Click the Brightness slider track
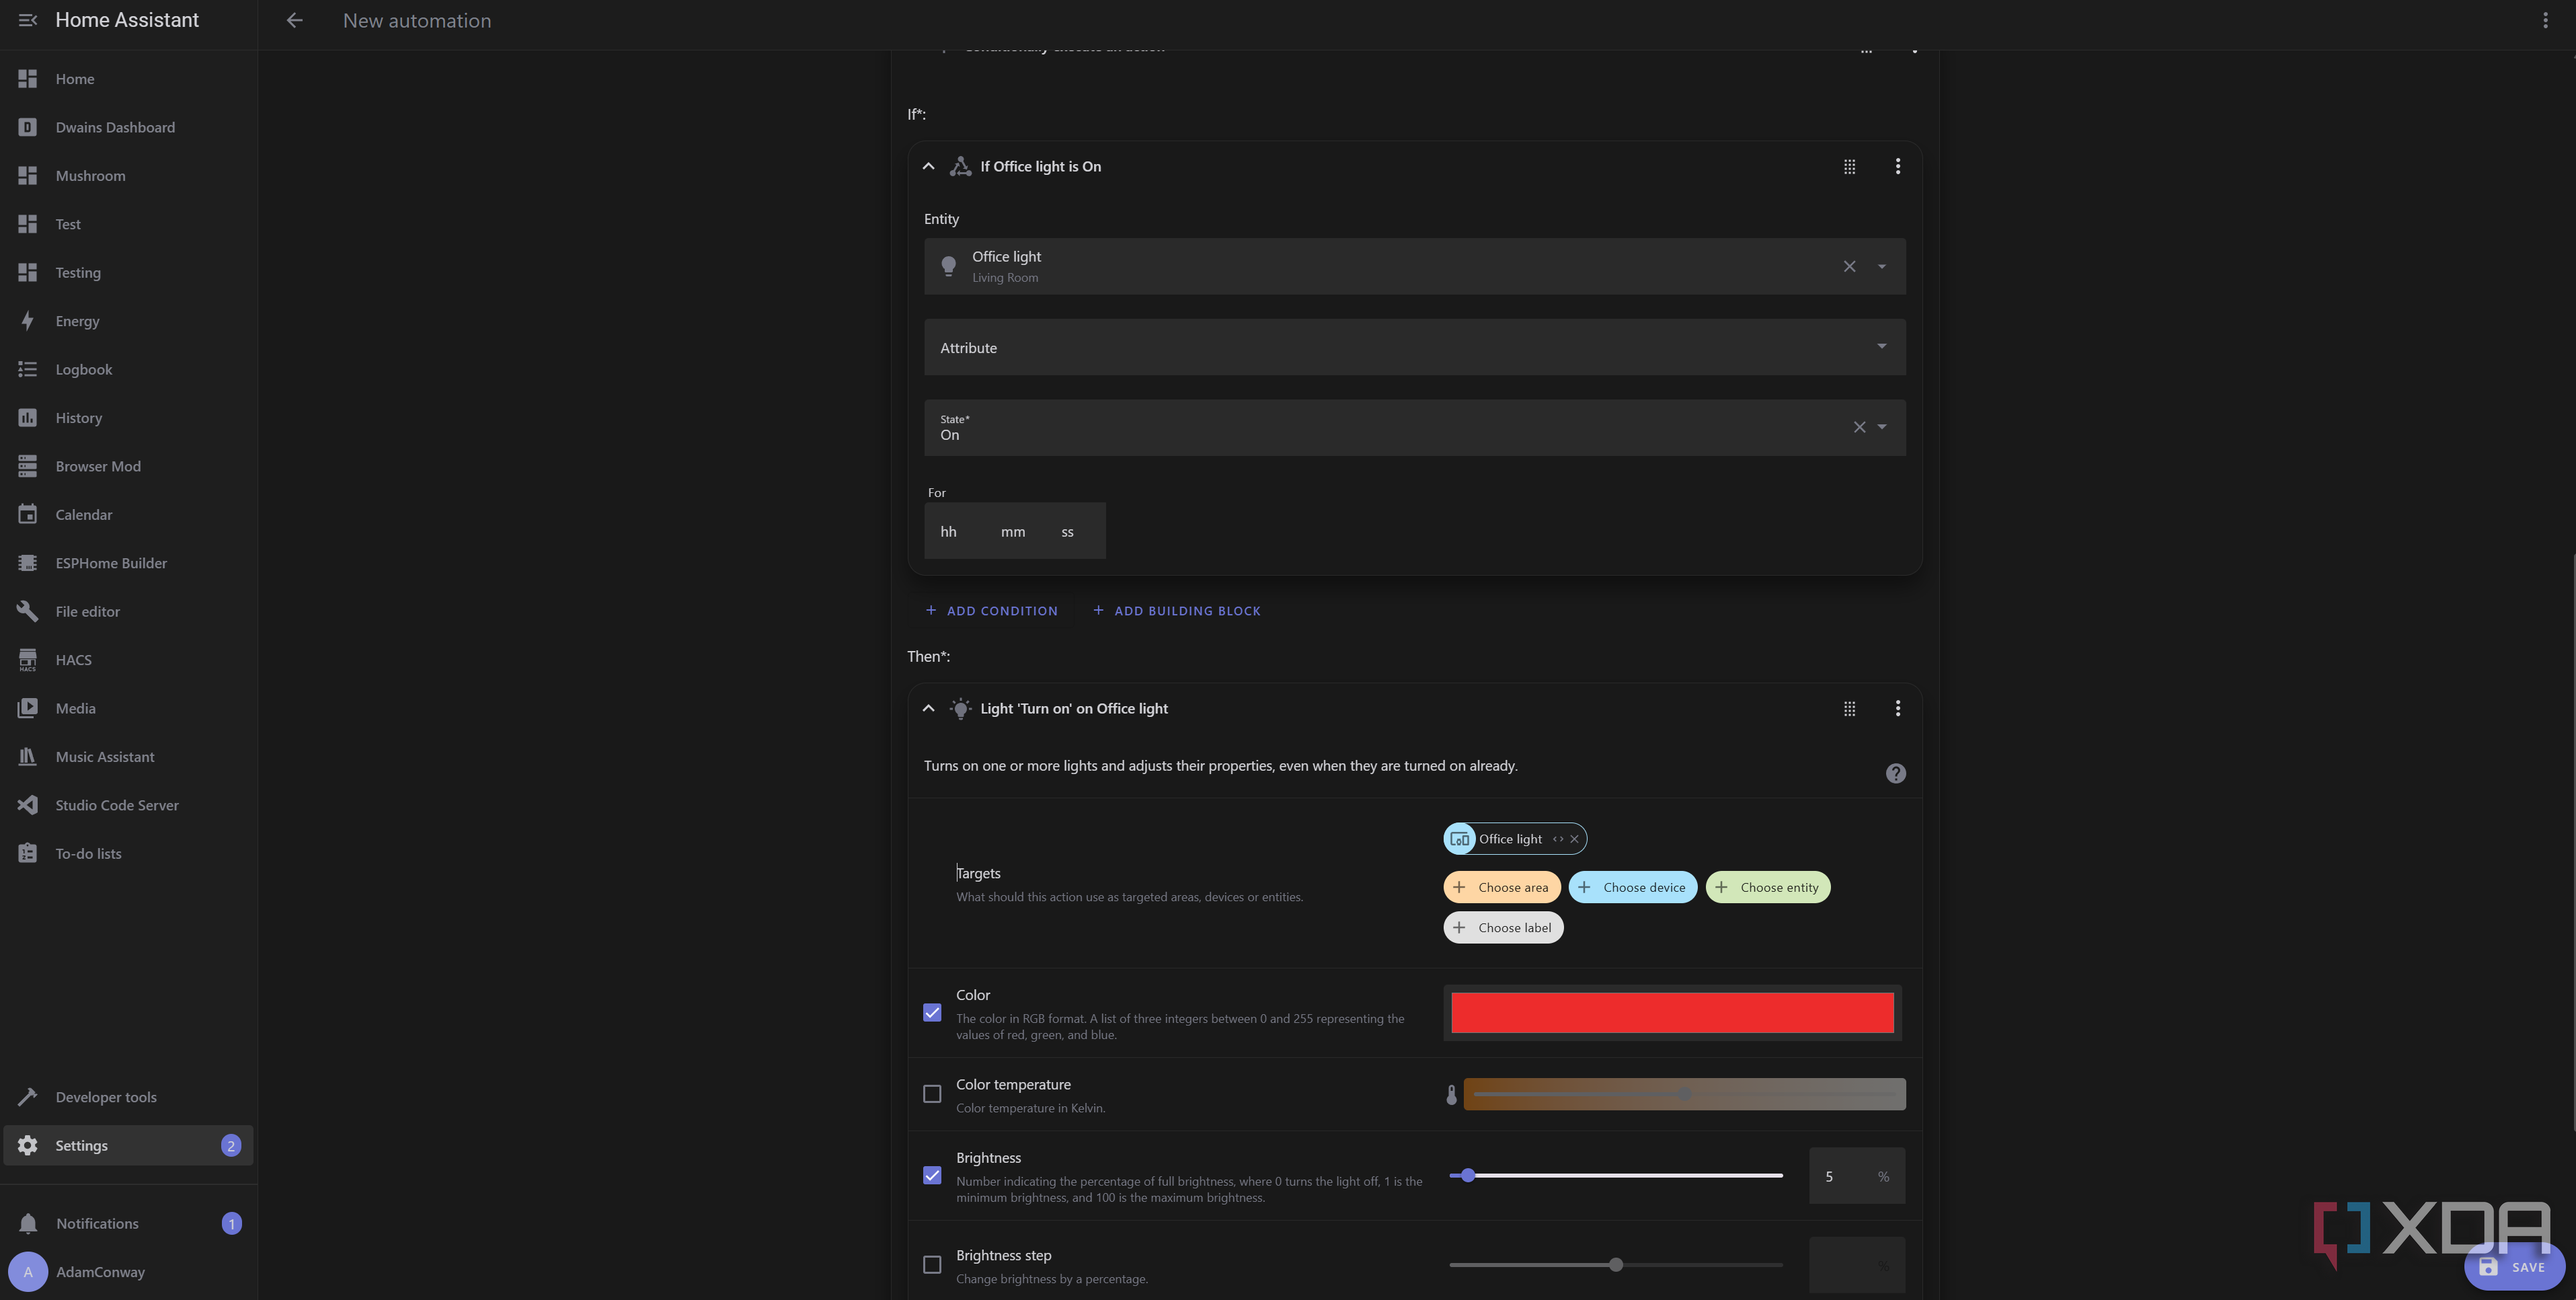Viewport: 2576px width, 1300px height. point(1616,1176)
